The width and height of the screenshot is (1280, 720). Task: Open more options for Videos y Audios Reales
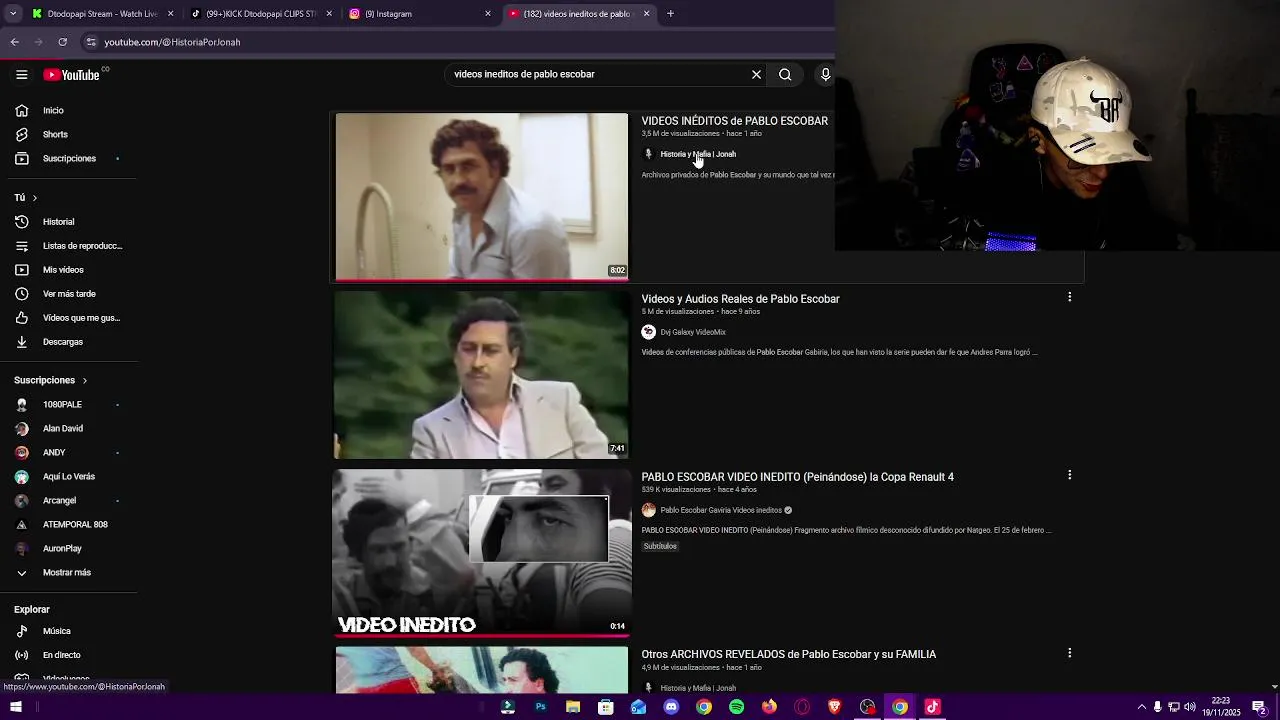click(1069, 297)
